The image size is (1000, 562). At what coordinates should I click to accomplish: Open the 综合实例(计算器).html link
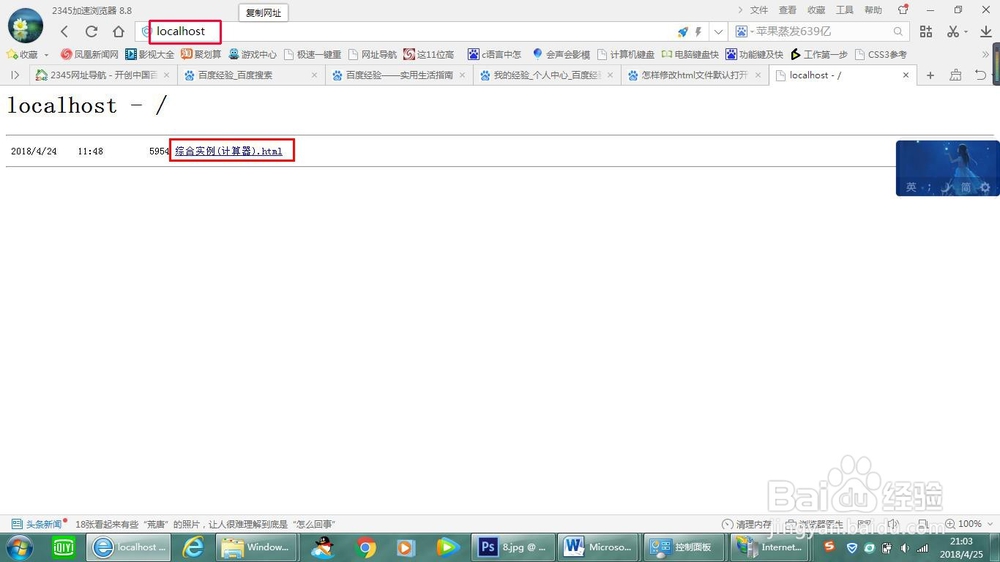229,151
